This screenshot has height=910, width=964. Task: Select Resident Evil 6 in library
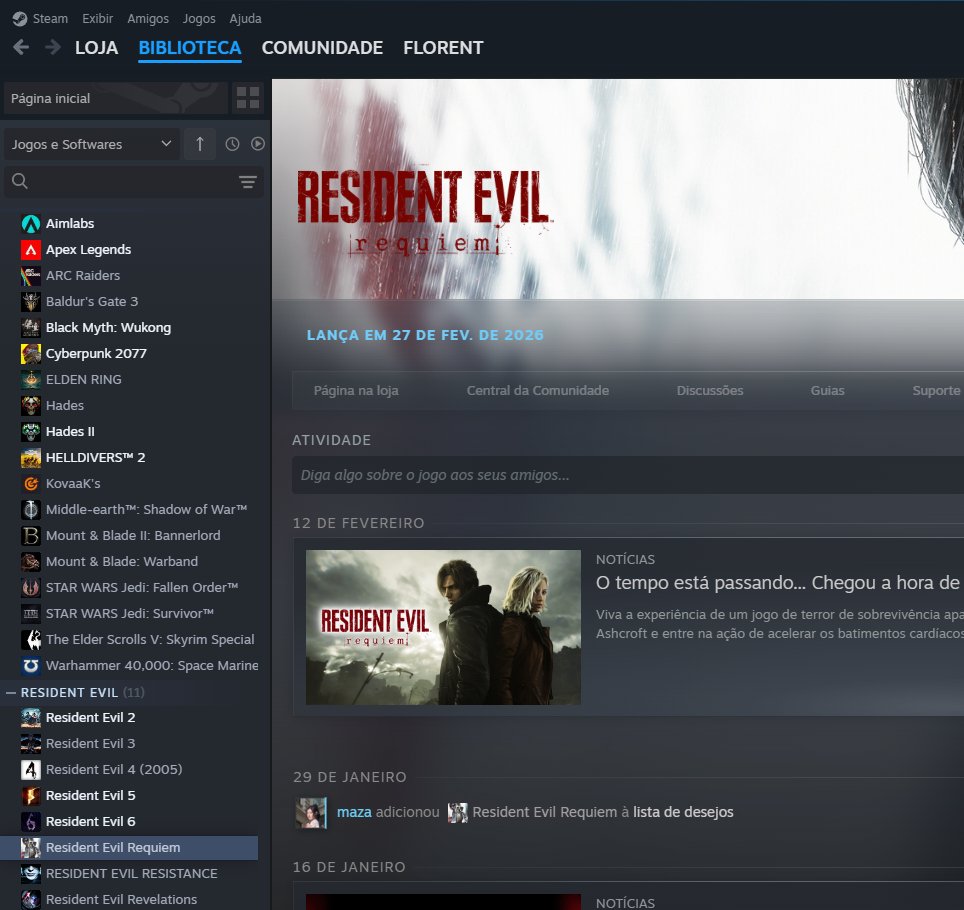click(129, 821)
